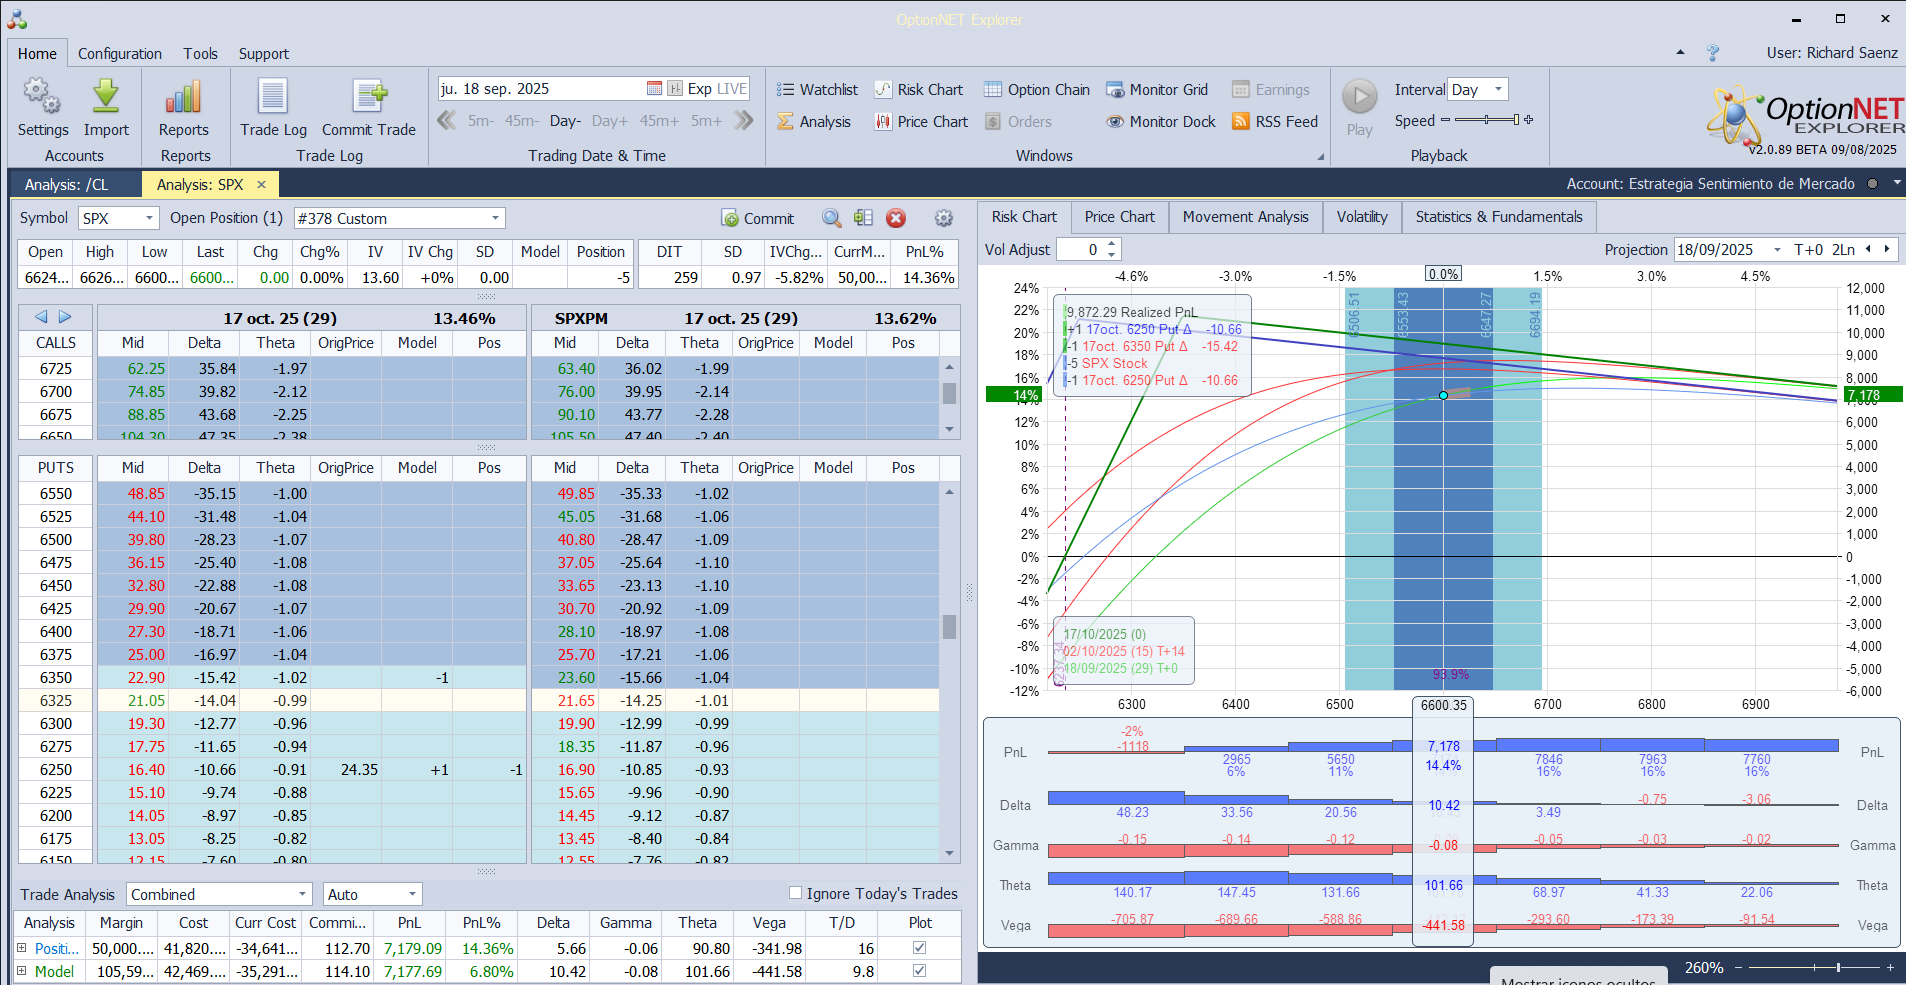Close the Analysis: SPX tab

click(261, 184)
